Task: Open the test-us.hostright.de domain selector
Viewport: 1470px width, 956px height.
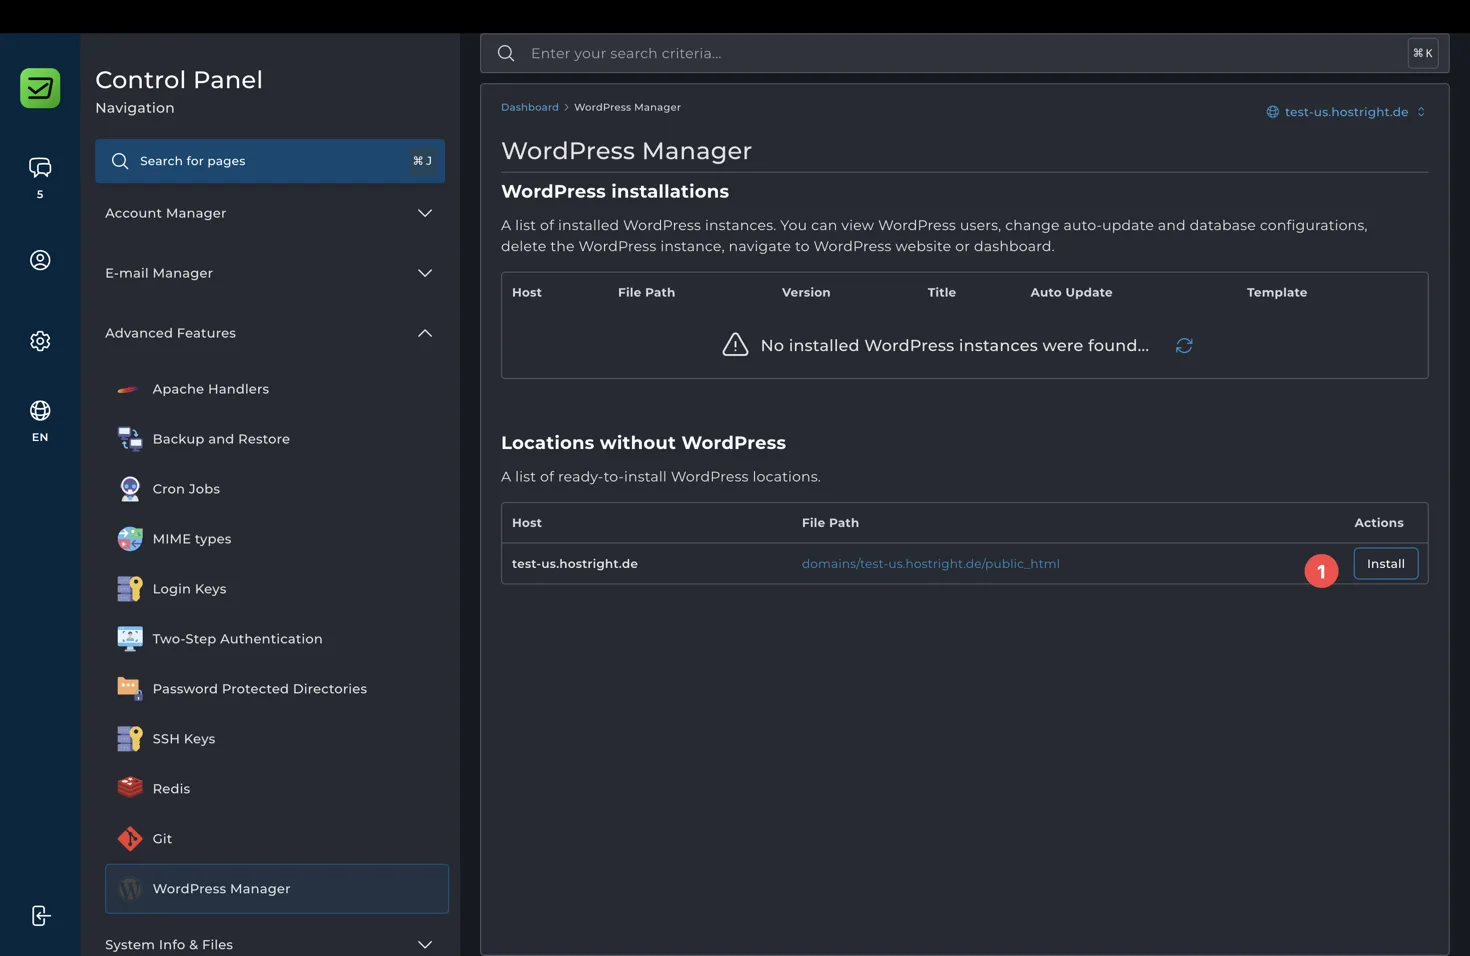Action: pyautogui.click(x=1345, y=112)
